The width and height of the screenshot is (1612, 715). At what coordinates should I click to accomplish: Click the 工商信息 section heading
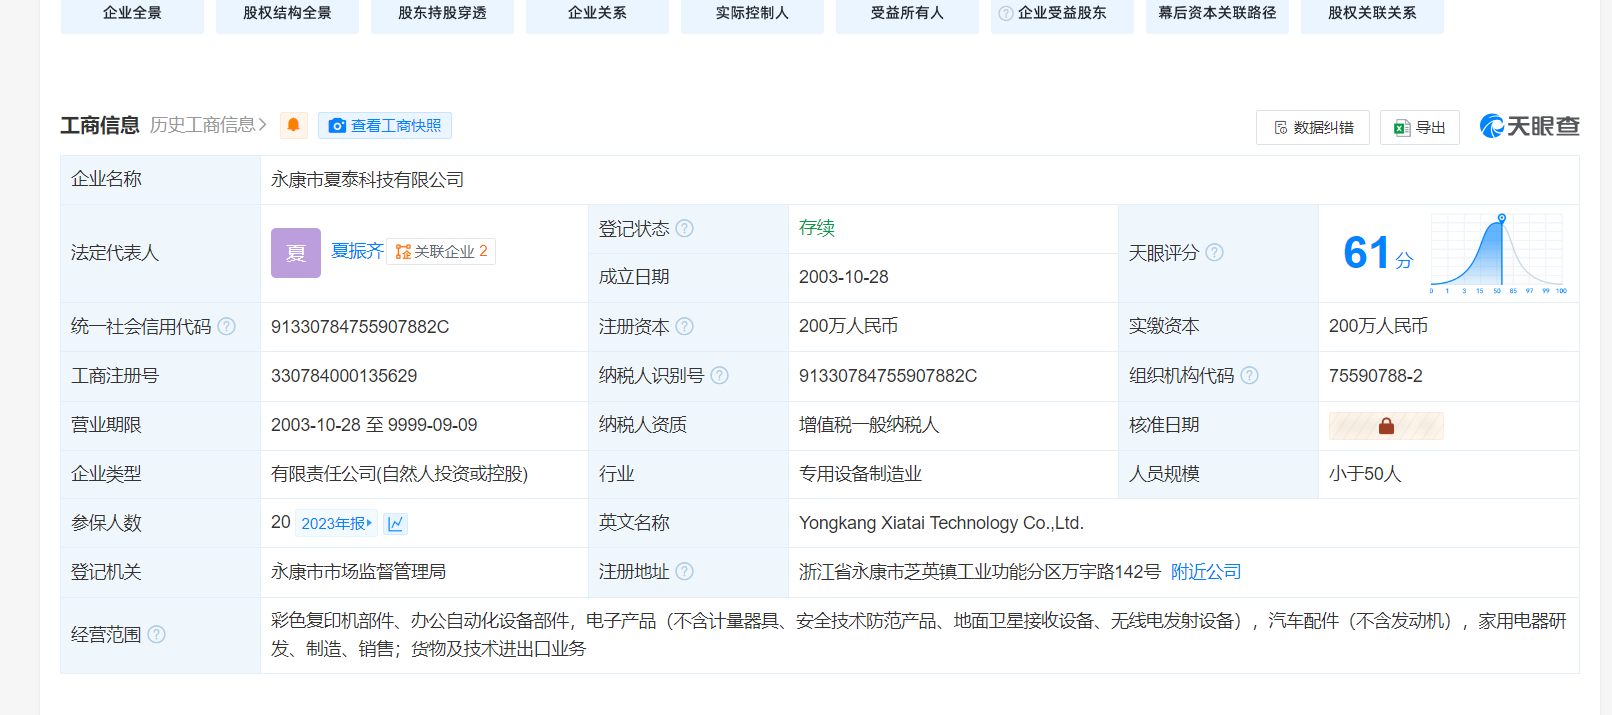point(100,125)
